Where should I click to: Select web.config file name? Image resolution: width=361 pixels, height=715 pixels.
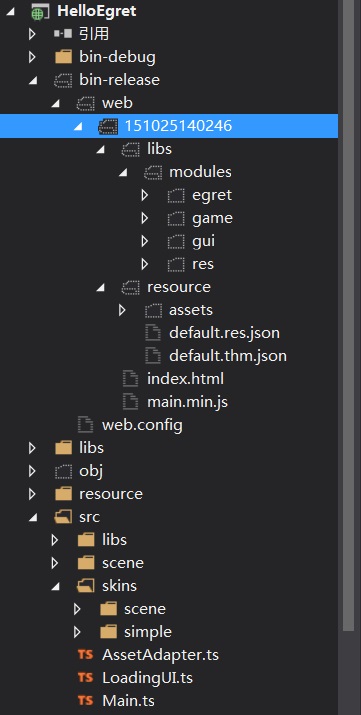[142, 425]
